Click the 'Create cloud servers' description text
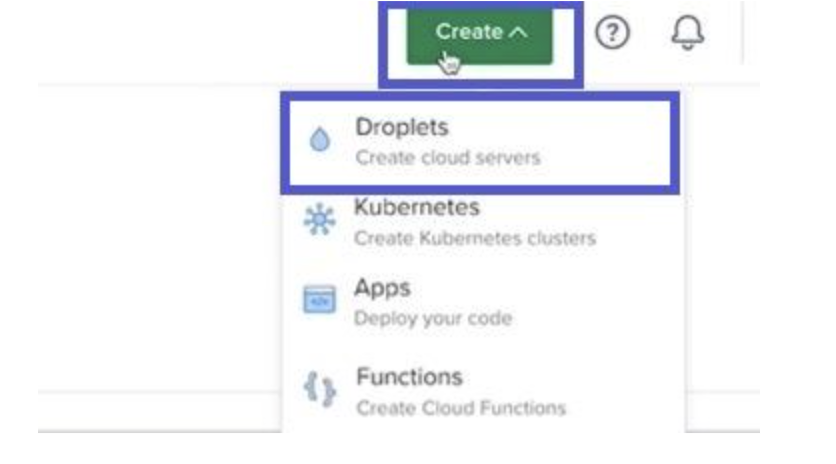 point(448,158)
